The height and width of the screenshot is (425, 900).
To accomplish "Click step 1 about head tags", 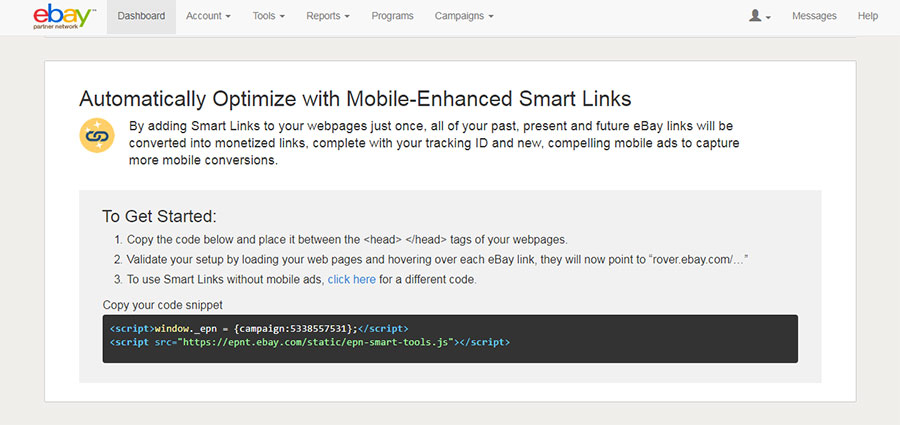I will coord(340,239).
